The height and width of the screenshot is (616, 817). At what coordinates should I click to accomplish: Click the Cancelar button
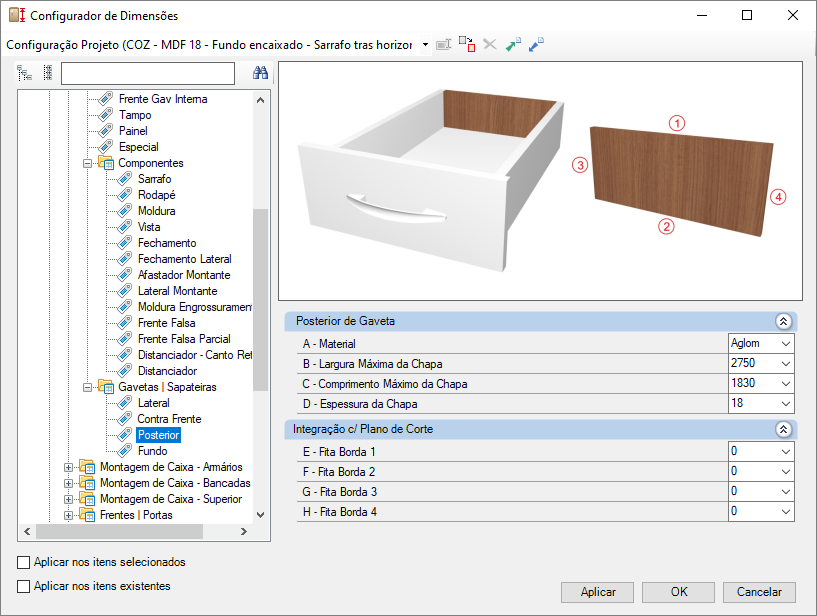tap(759, 592)
